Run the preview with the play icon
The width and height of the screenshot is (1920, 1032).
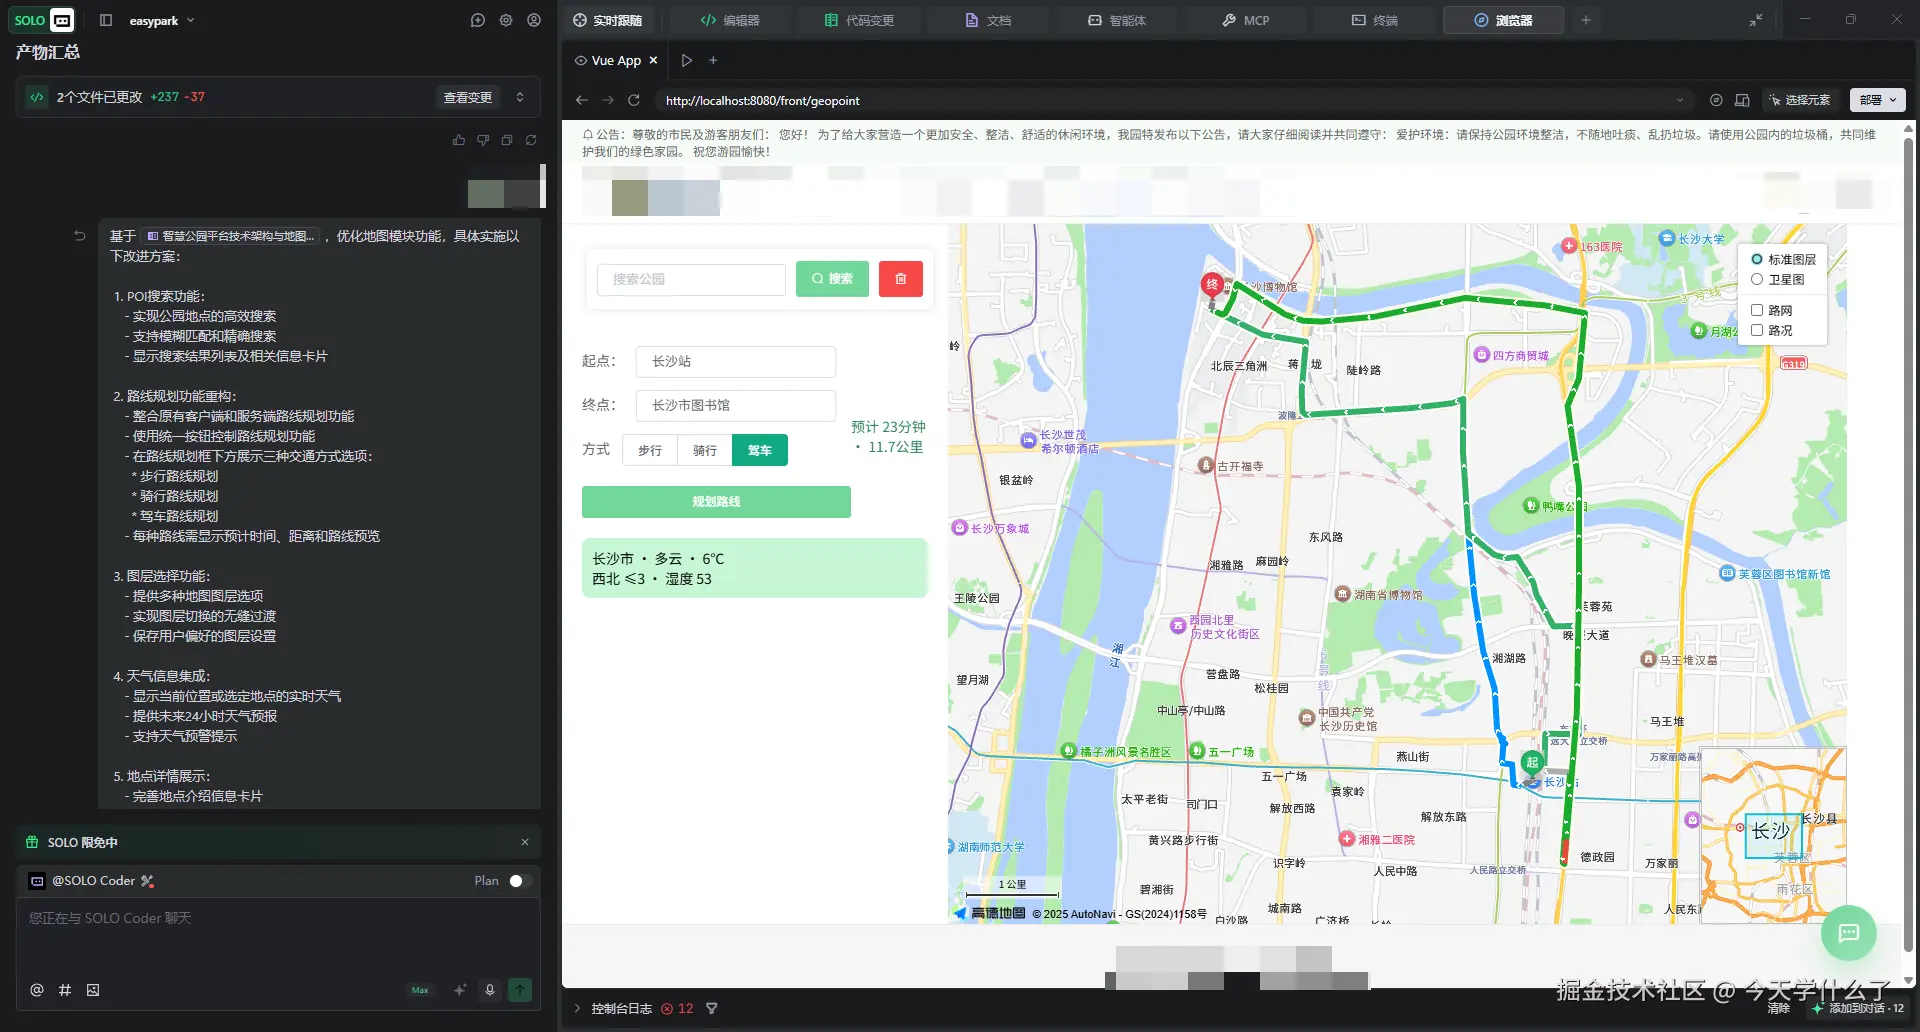687,60
